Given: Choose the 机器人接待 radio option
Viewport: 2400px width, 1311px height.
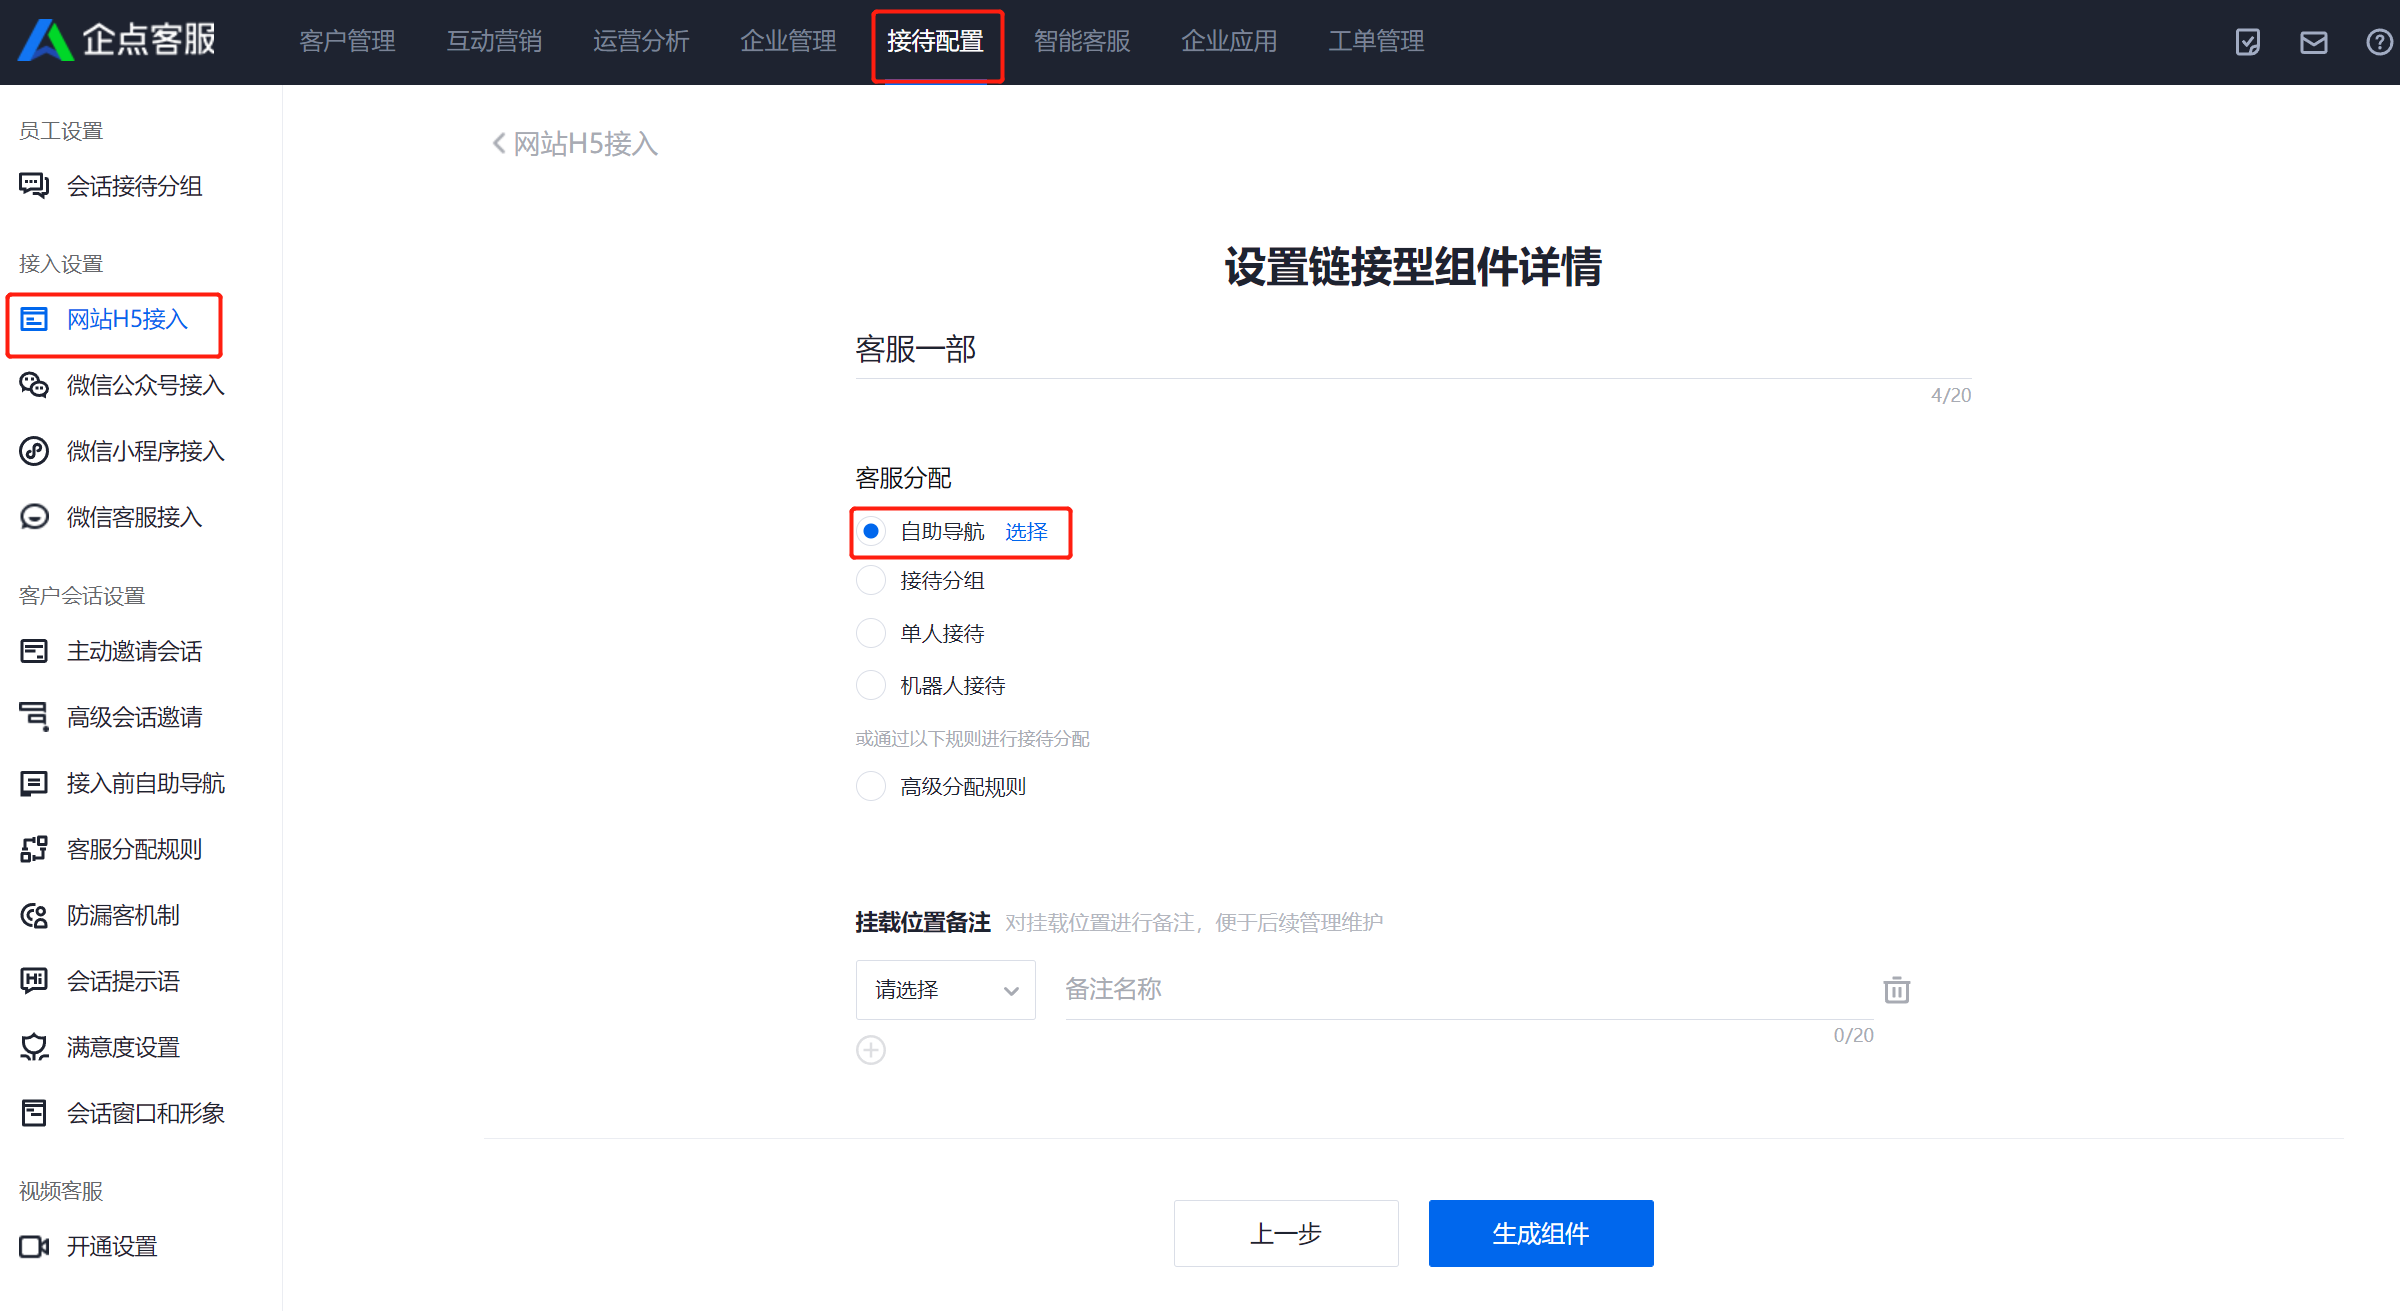Looking at the screenshot, I should pos(871,685).
